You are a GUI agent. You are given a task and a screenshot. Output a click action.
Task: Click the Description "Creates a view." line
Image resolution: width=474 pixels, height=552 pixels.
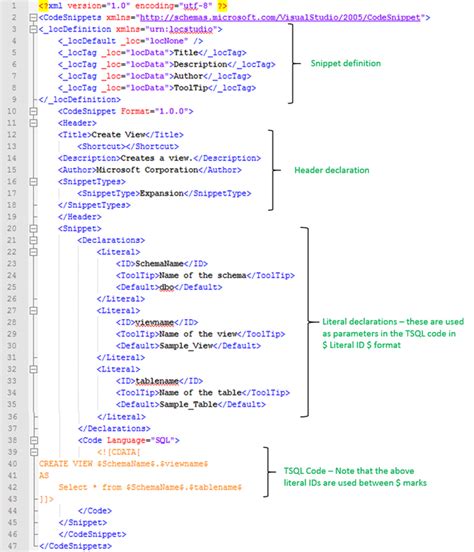tap(160, 158)
